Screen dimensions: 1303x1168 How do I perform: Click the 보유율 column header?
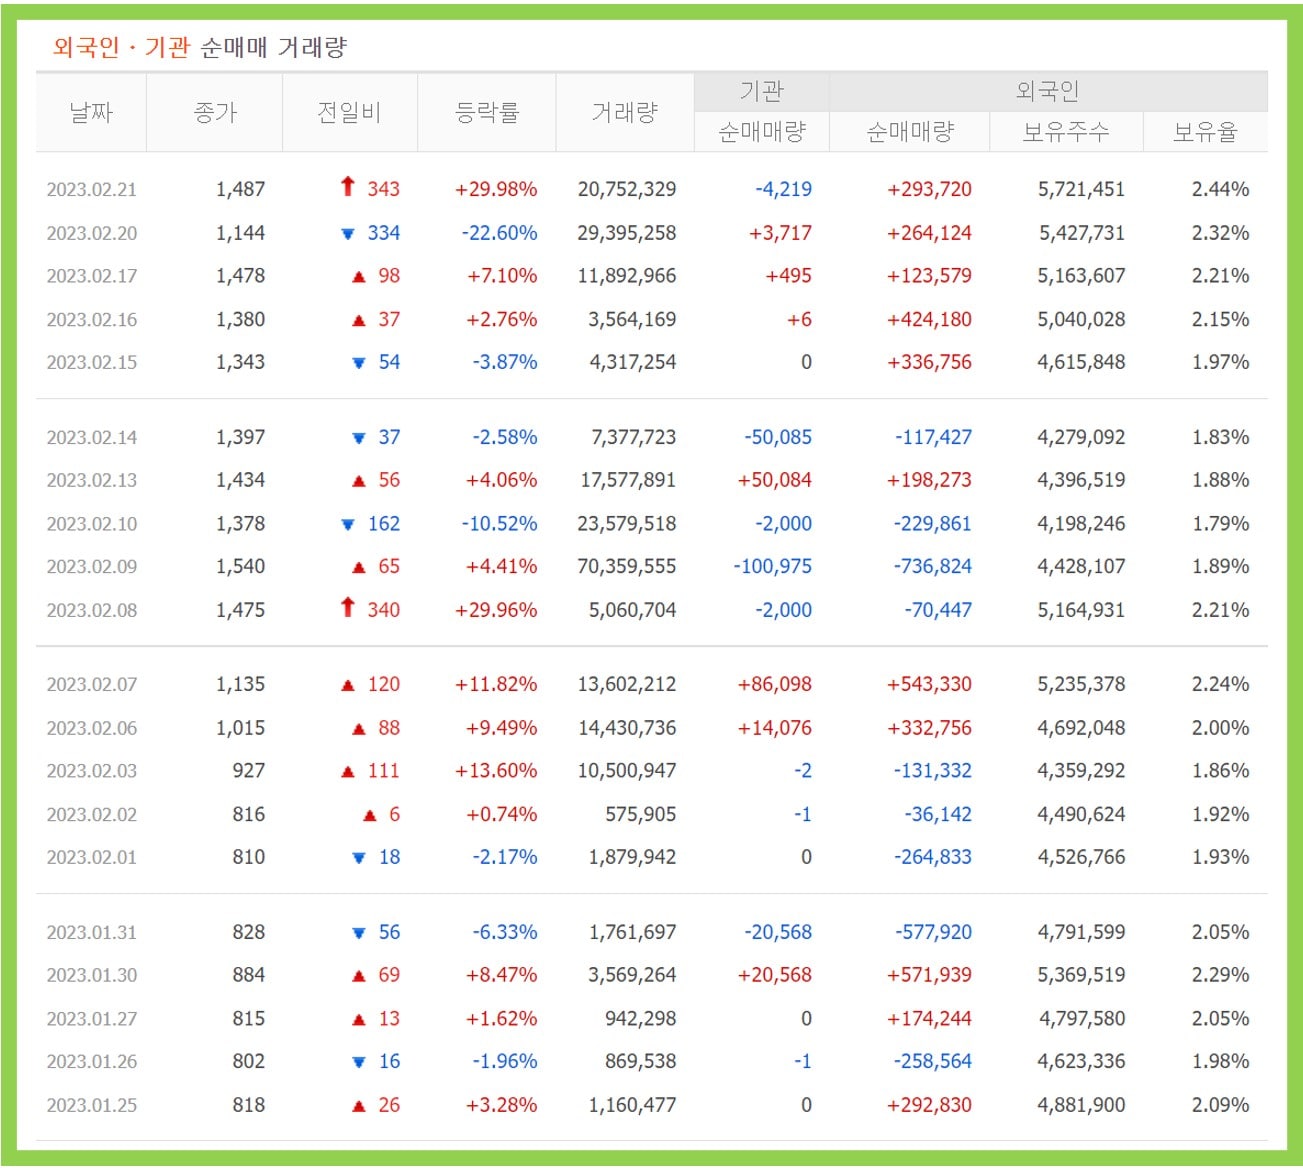point(1204,131)
